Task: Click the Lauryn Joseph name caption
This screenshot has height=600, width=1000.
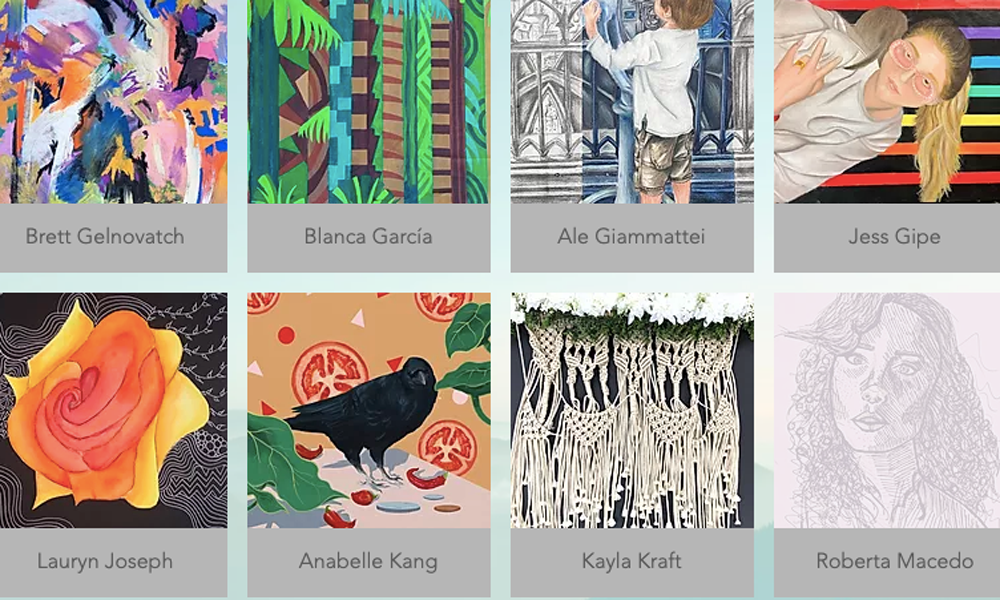Action: [105, 561]
